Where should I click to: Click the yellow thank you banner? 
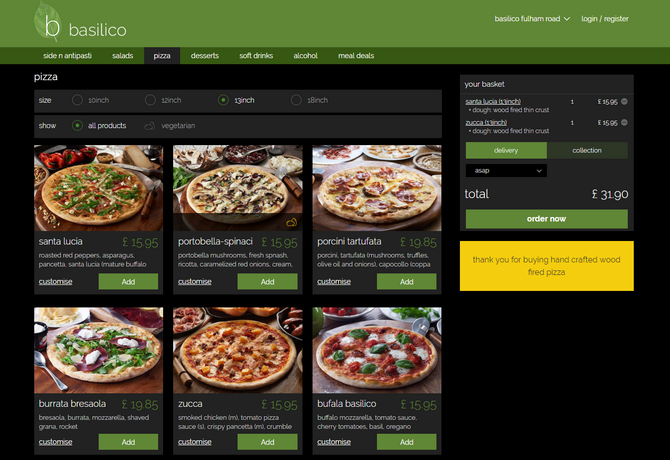[547, 266]
